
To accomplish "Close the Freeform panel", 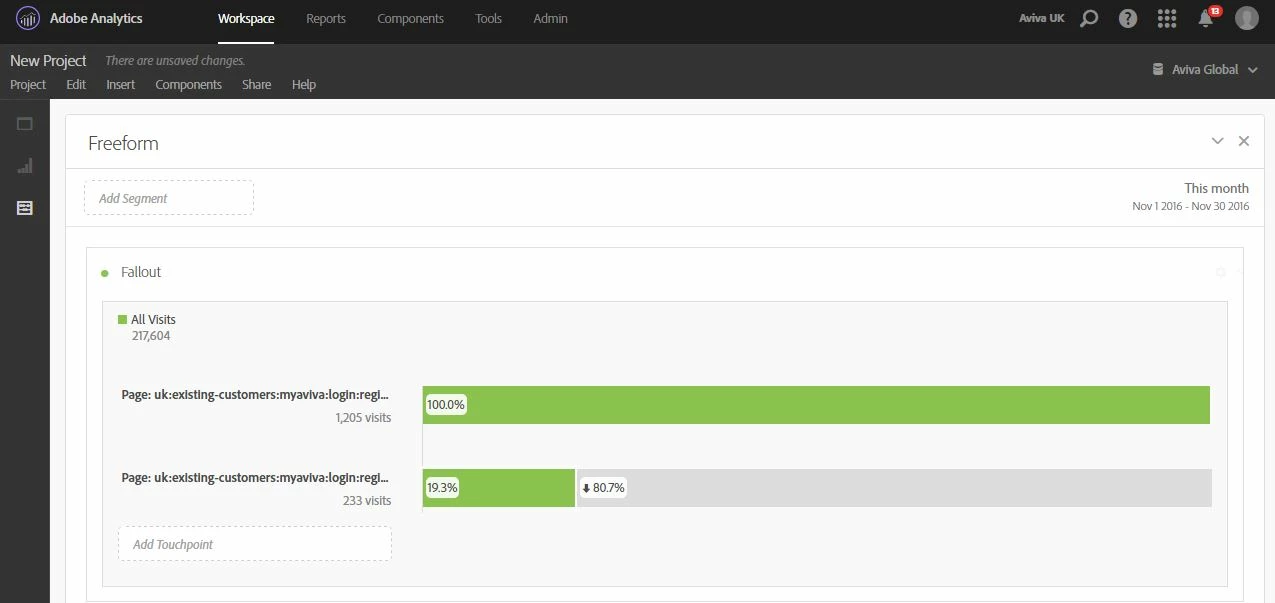I will (1244, 141).
